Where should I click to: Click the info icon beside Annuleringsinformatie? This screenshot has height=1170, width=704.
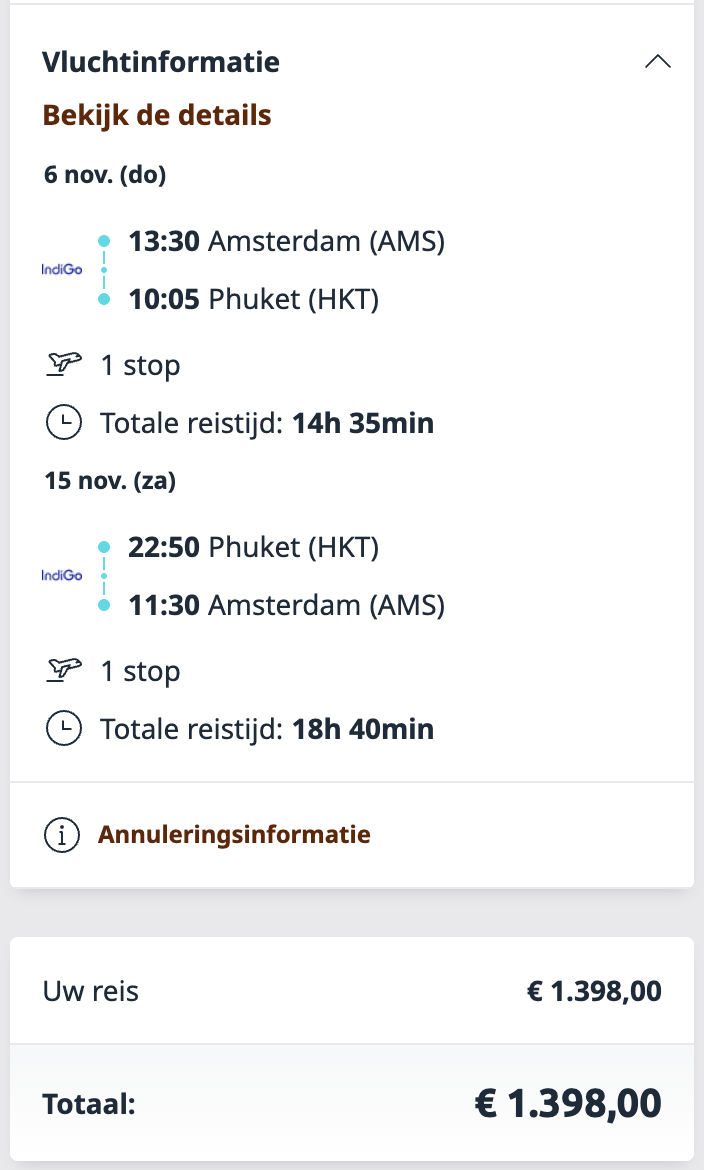[x=62, y=834]
